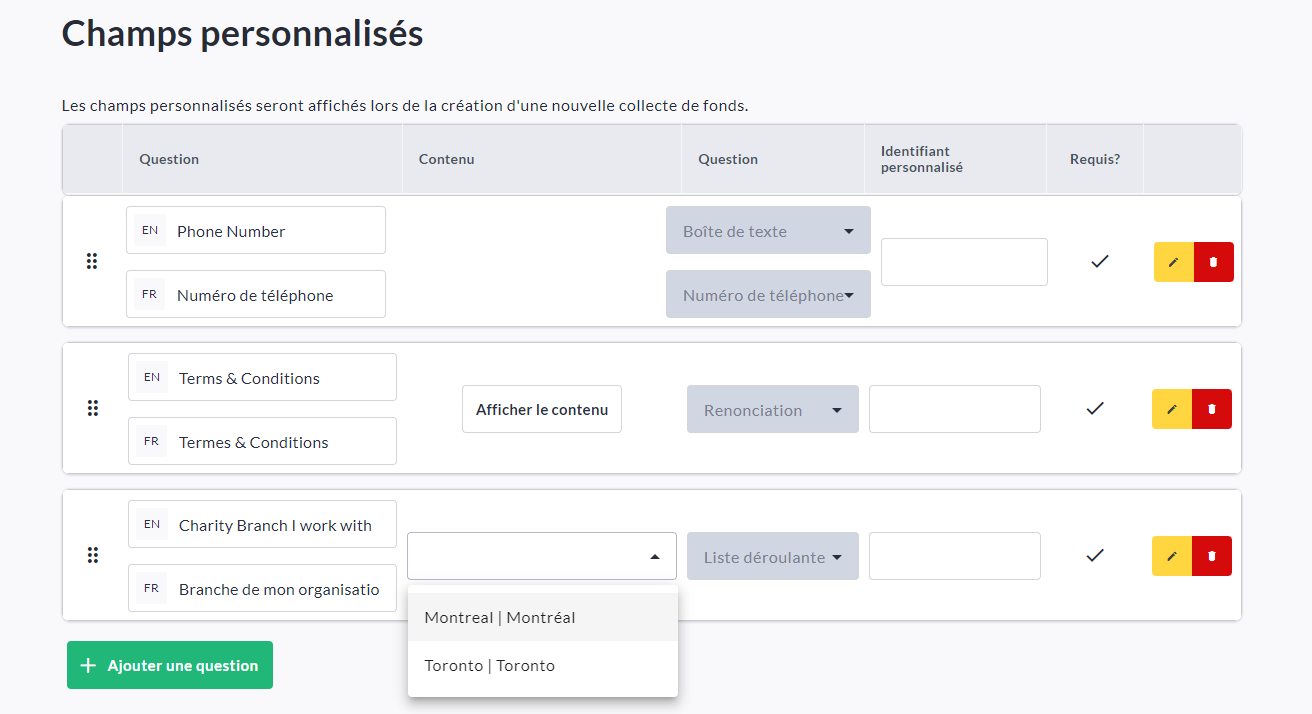
Task: Click the drag handle of Charity Branch row
Action: tap(93, 555)
